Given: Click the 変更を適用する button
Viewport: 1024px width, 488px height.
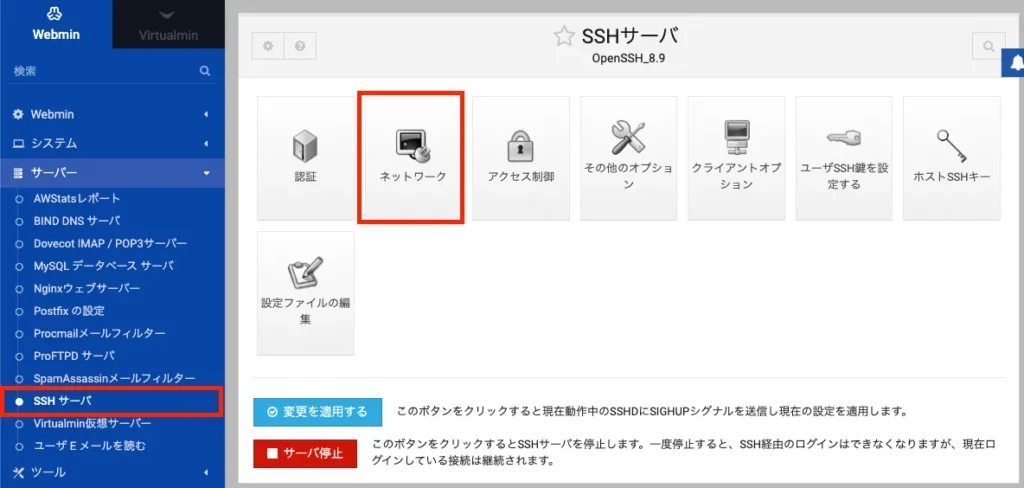Looking at the screenshot, I should (319, 411).
